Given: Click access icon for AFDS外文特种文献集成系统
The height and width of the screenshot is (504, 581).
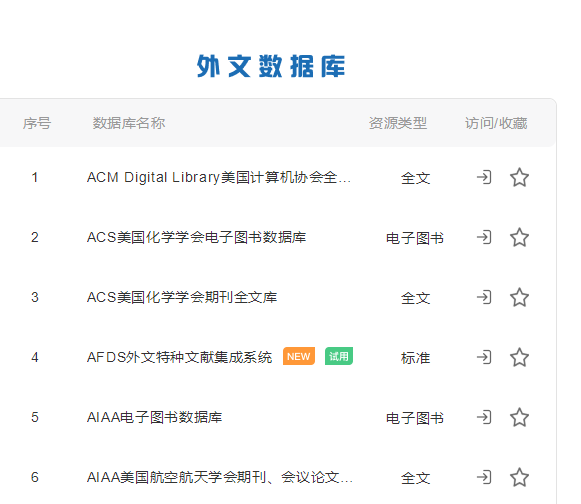Looking at the screenshot, I should tap(484, 357).
